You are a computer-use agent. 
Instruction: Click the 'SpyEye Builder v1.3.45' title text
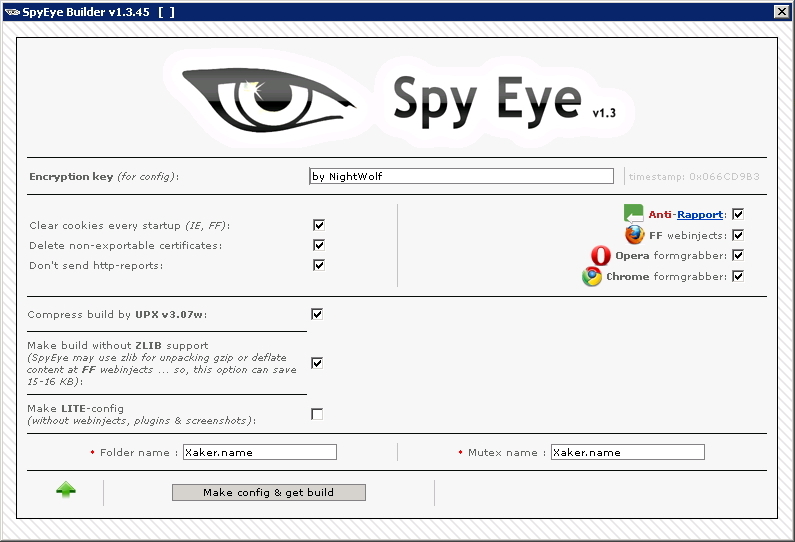[x=86, y=12]
